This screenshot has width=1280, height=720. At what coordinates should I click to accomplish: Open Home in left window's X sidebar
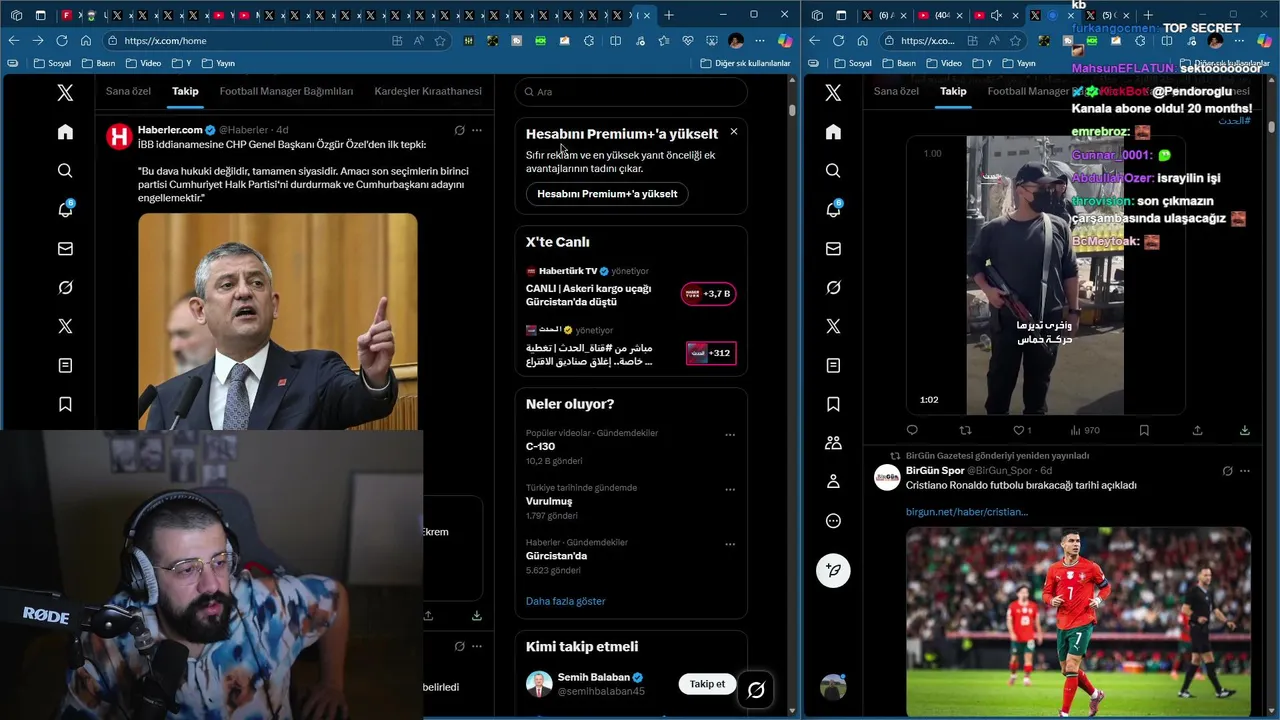coord(65,132)
